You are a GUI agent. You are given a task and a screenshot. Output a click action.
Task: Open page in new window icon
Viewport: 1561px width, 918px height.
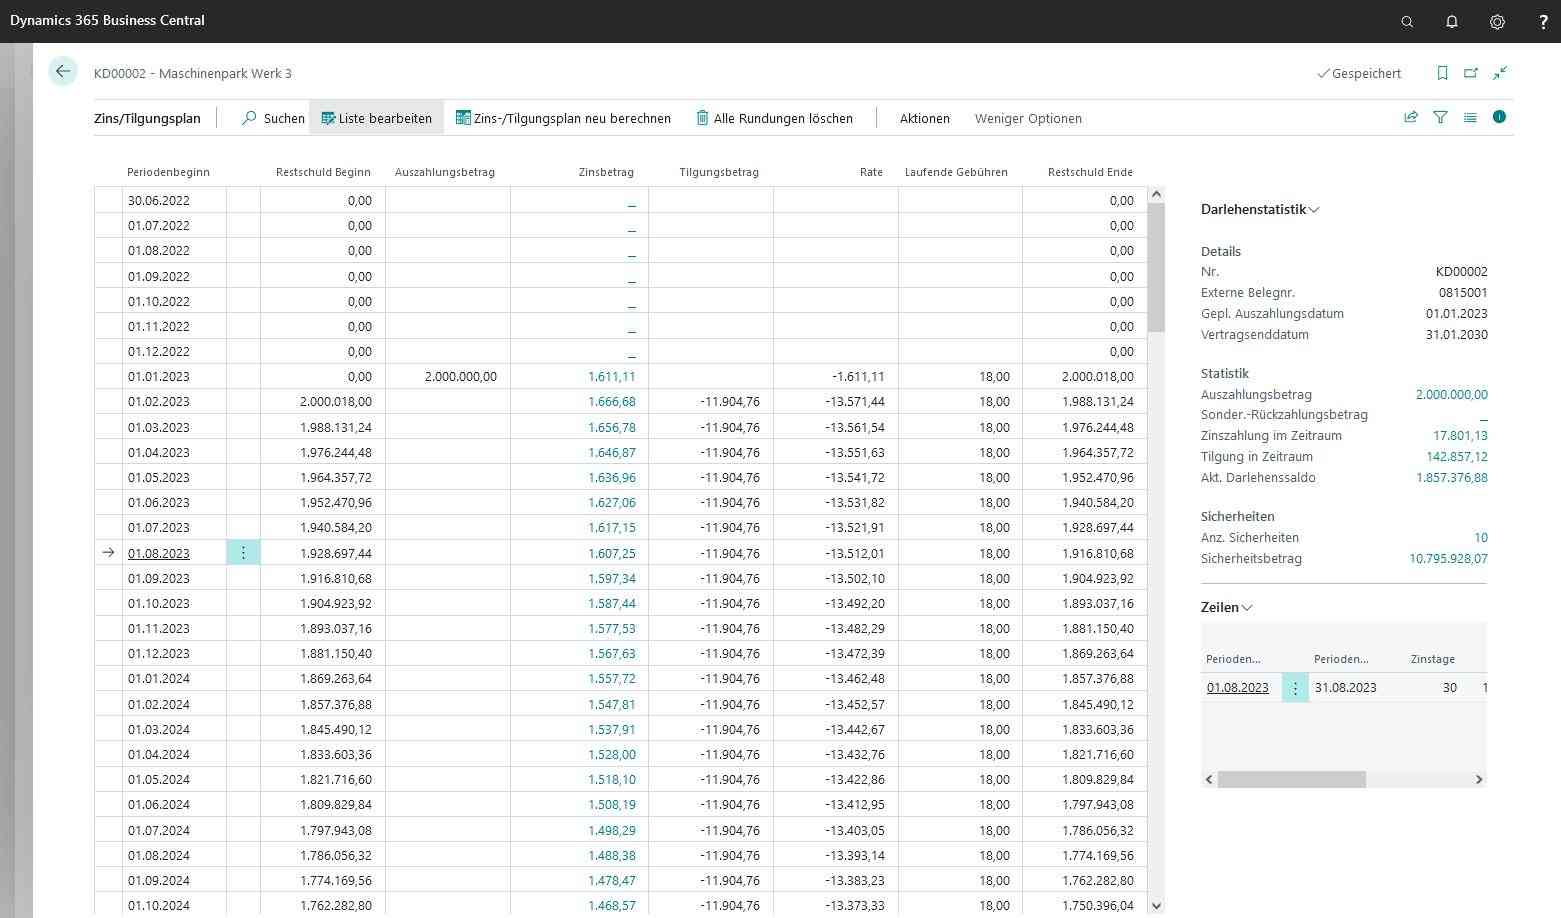click(1471, 73)
